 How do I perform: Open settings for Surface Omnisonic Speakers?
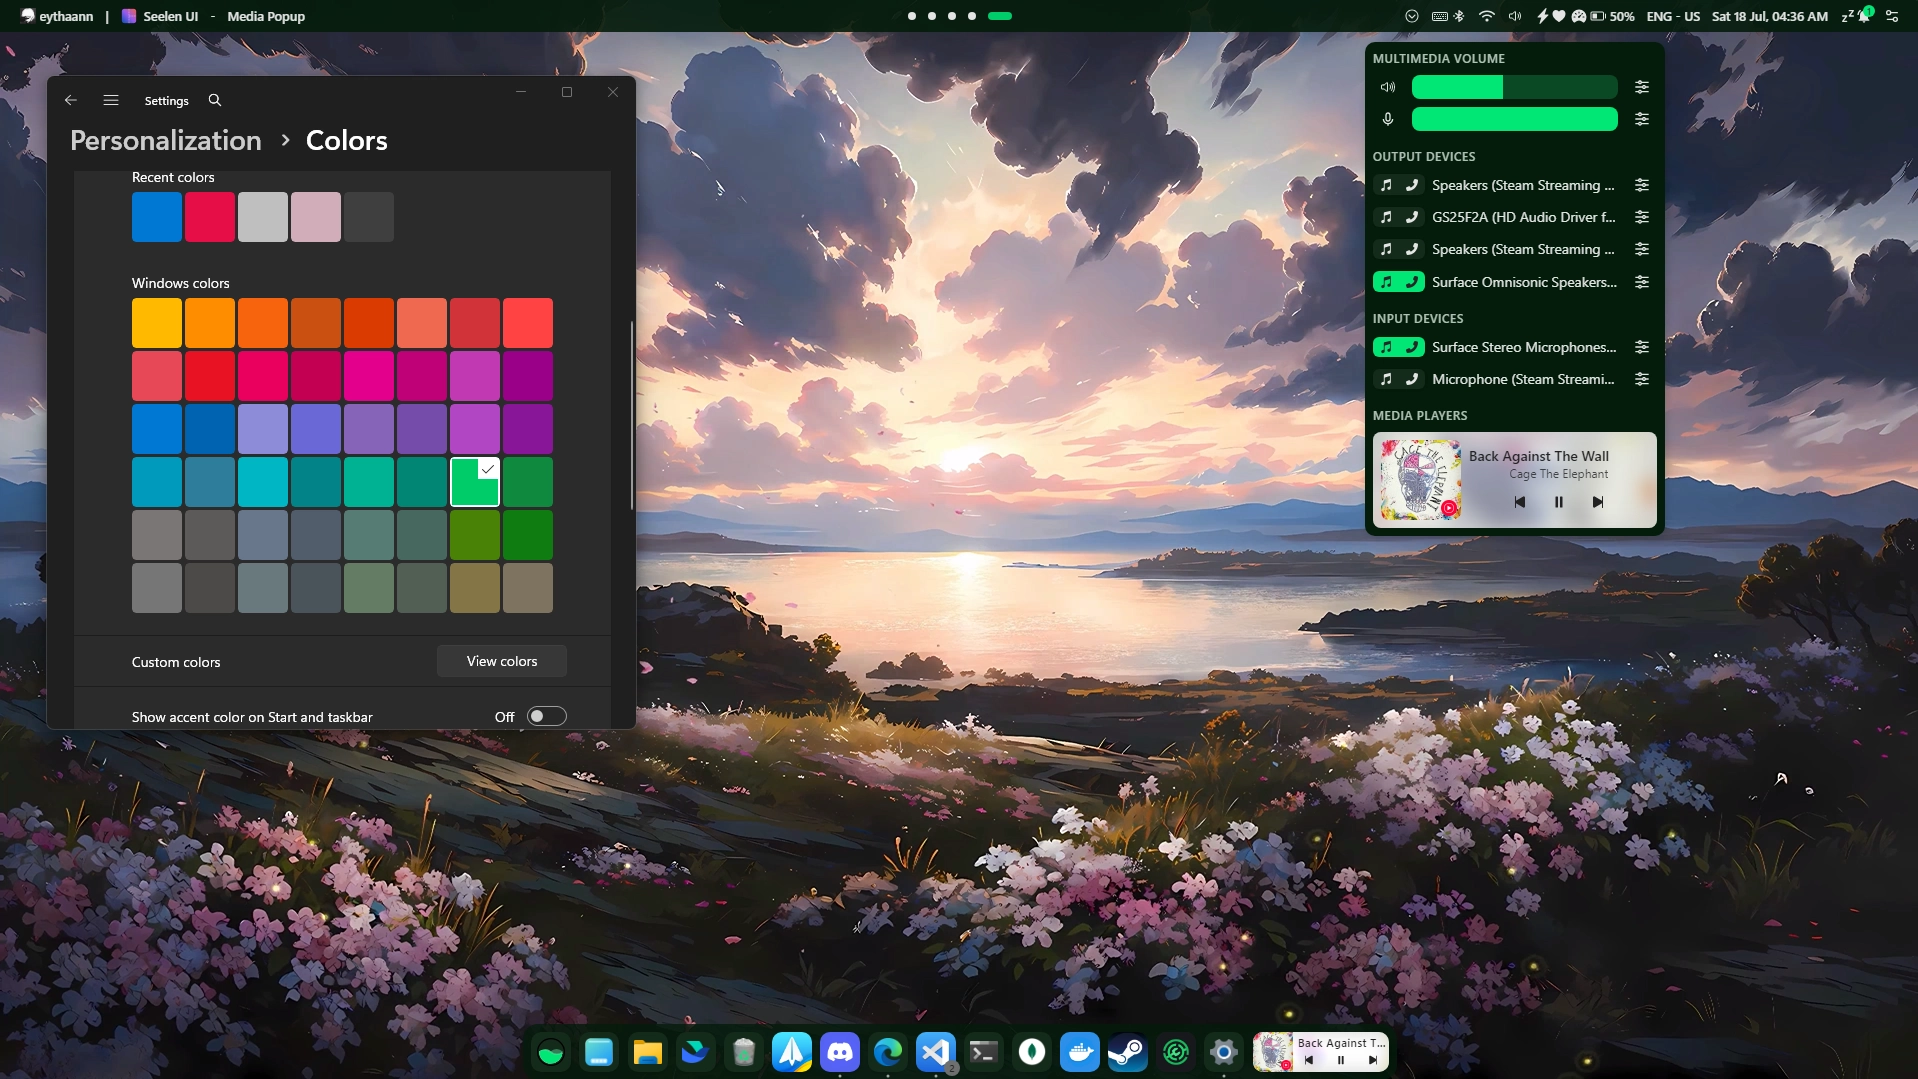[x=1642, y=282]
